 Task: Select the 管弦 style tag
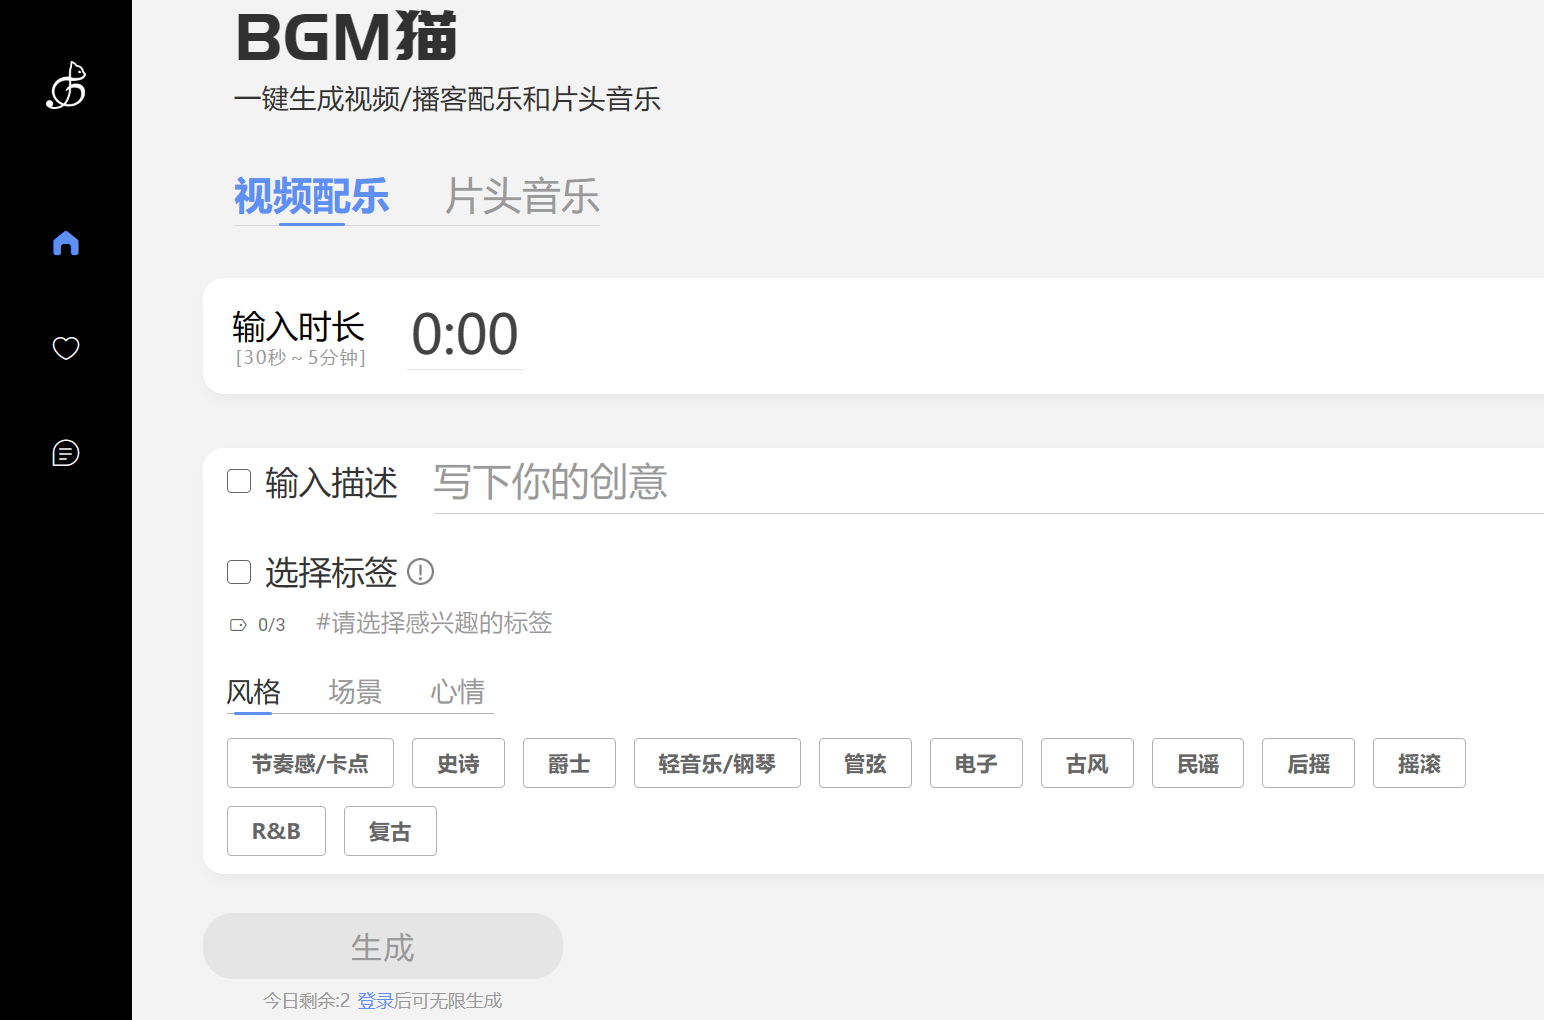[x=865, y=763]
